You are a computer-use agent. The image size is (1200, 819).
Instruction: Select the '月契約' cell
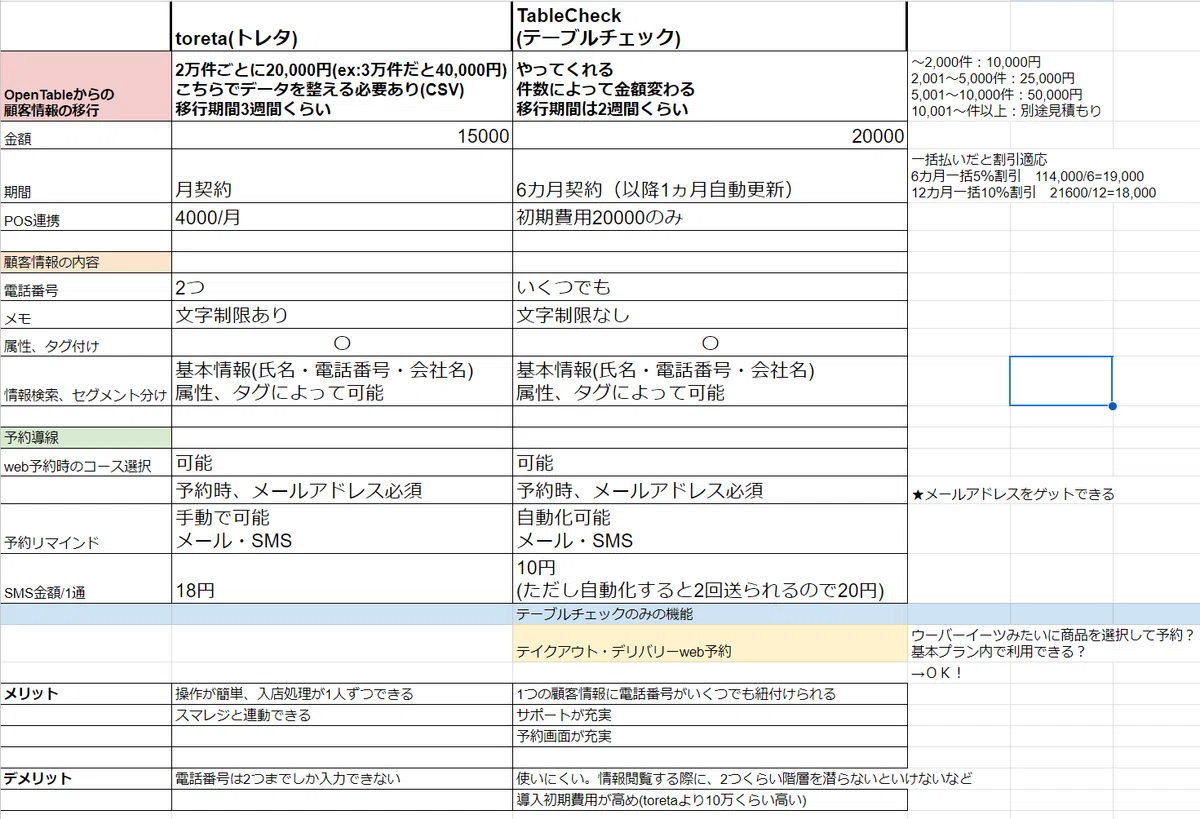coord(341,176)
